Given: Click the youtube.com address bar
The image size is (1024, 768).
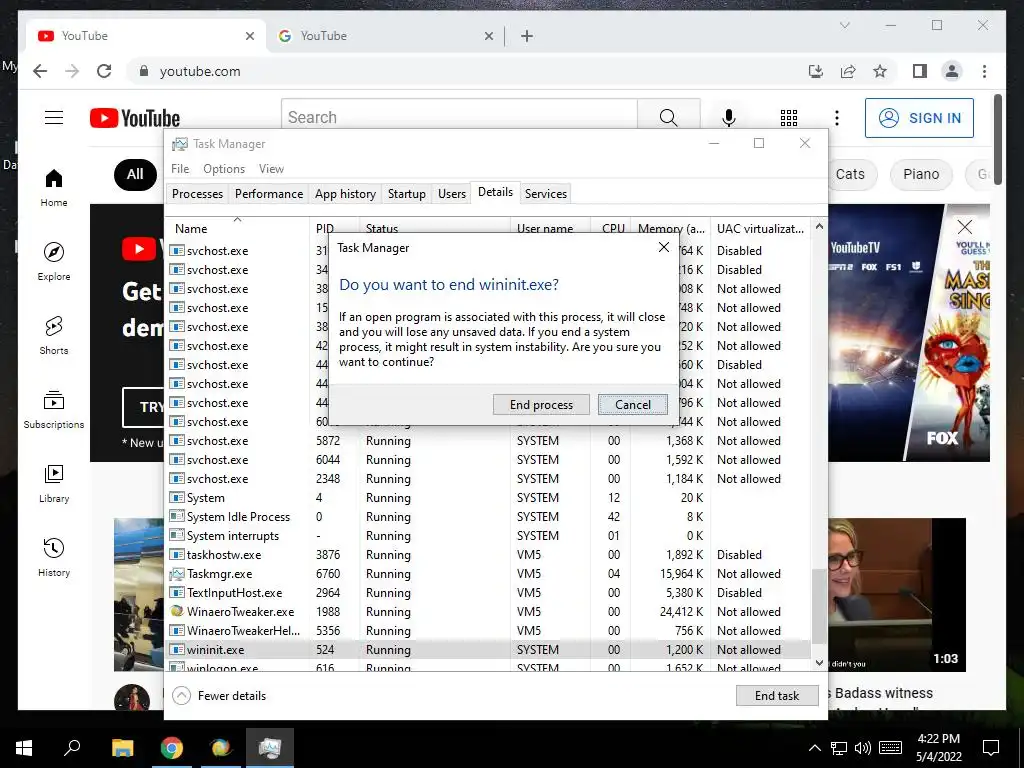Looking at the screenshot, I should click(200, 71).
